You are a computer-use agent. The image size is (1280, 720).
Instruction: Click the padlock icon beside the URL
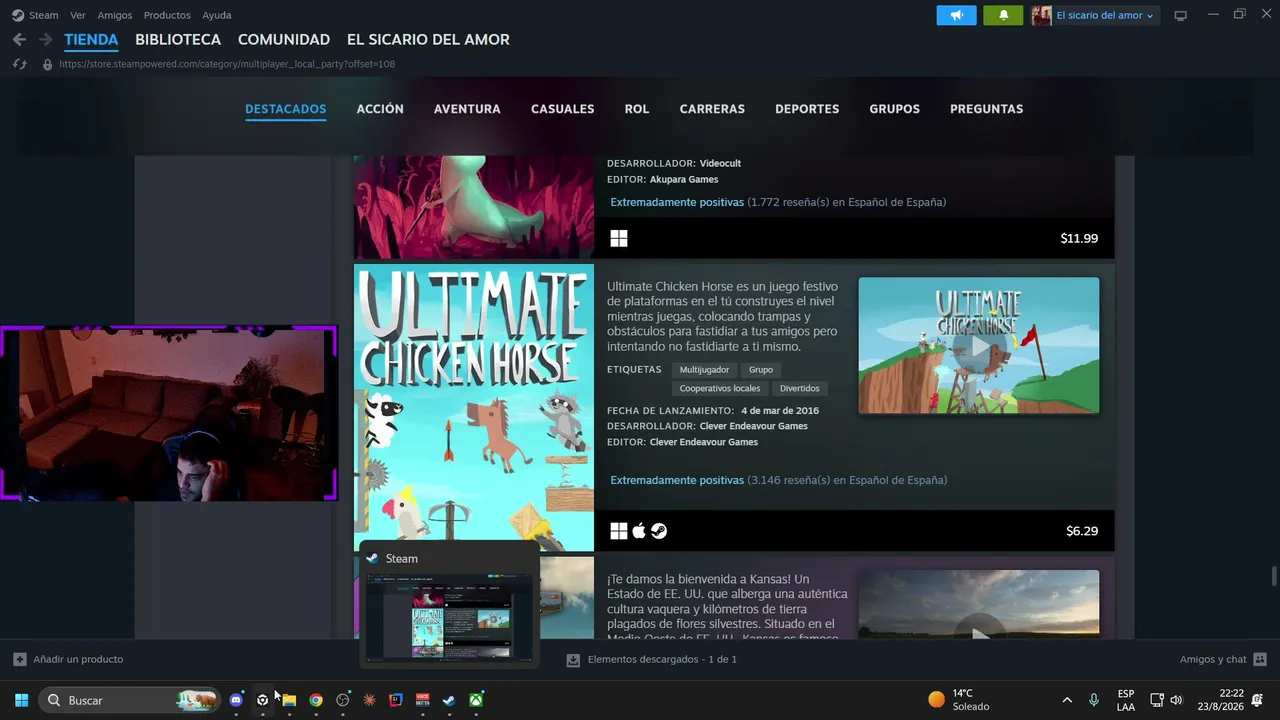(47, 64)
